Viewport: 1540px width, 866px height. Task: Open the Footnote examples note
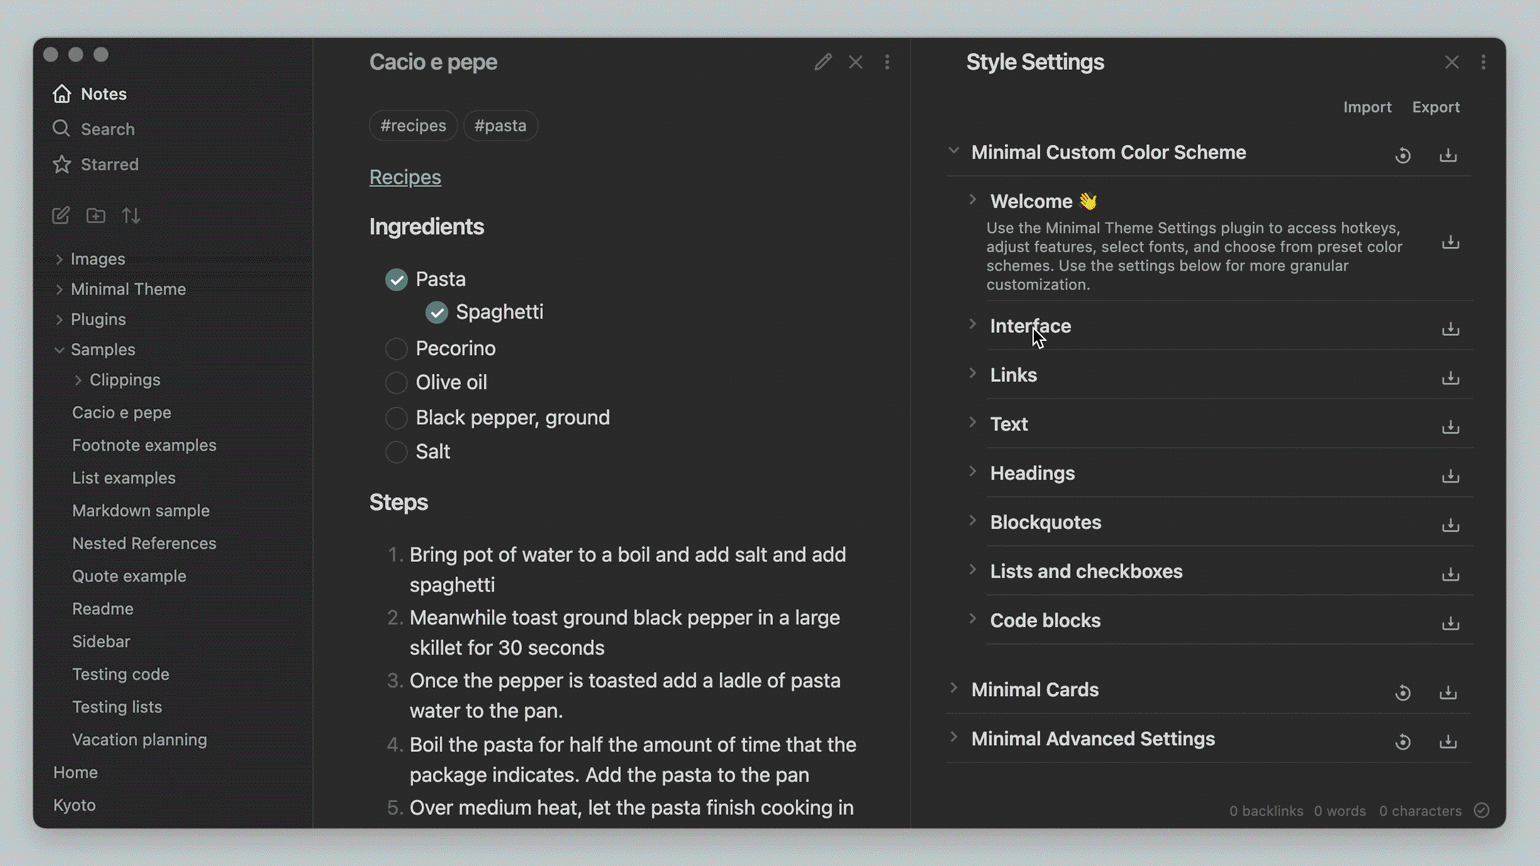[x=144, y=445]
